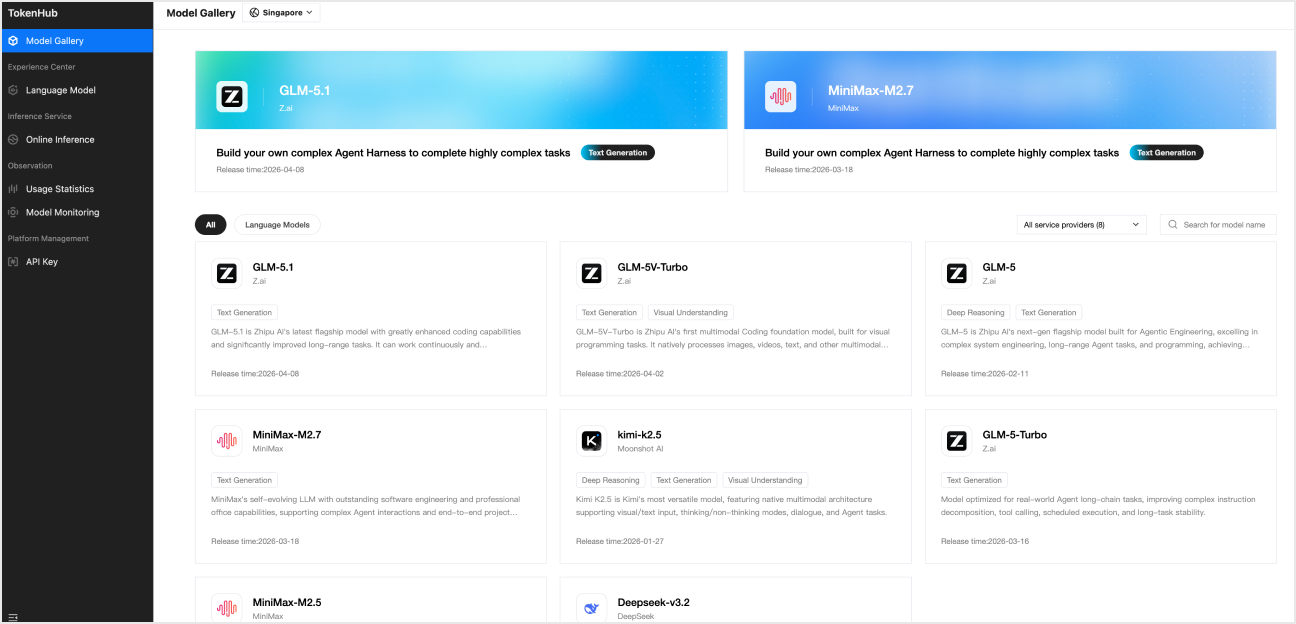Click the Language Model sidebar icon
Viewport: 1296px width, 624px height.
(x=13, y=90)
